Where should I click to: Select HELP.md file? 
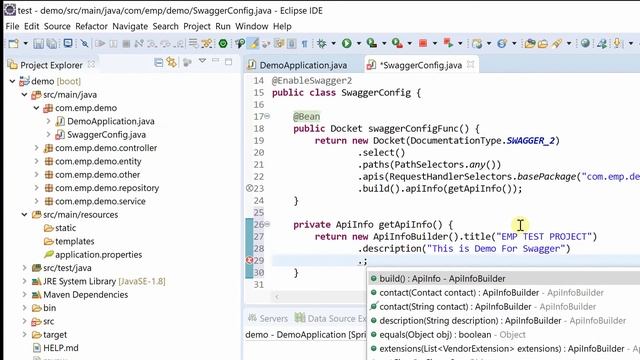tap(60, 348)
